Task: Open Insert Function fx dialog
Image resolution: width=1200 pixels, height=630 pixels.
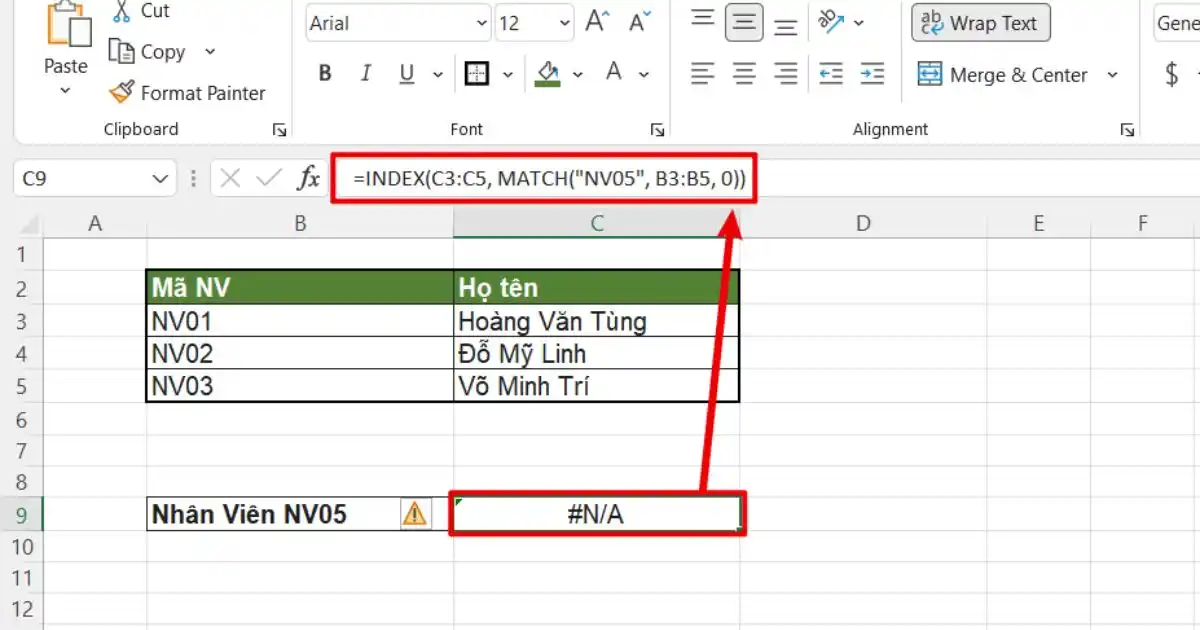Action: click(309, 179)
